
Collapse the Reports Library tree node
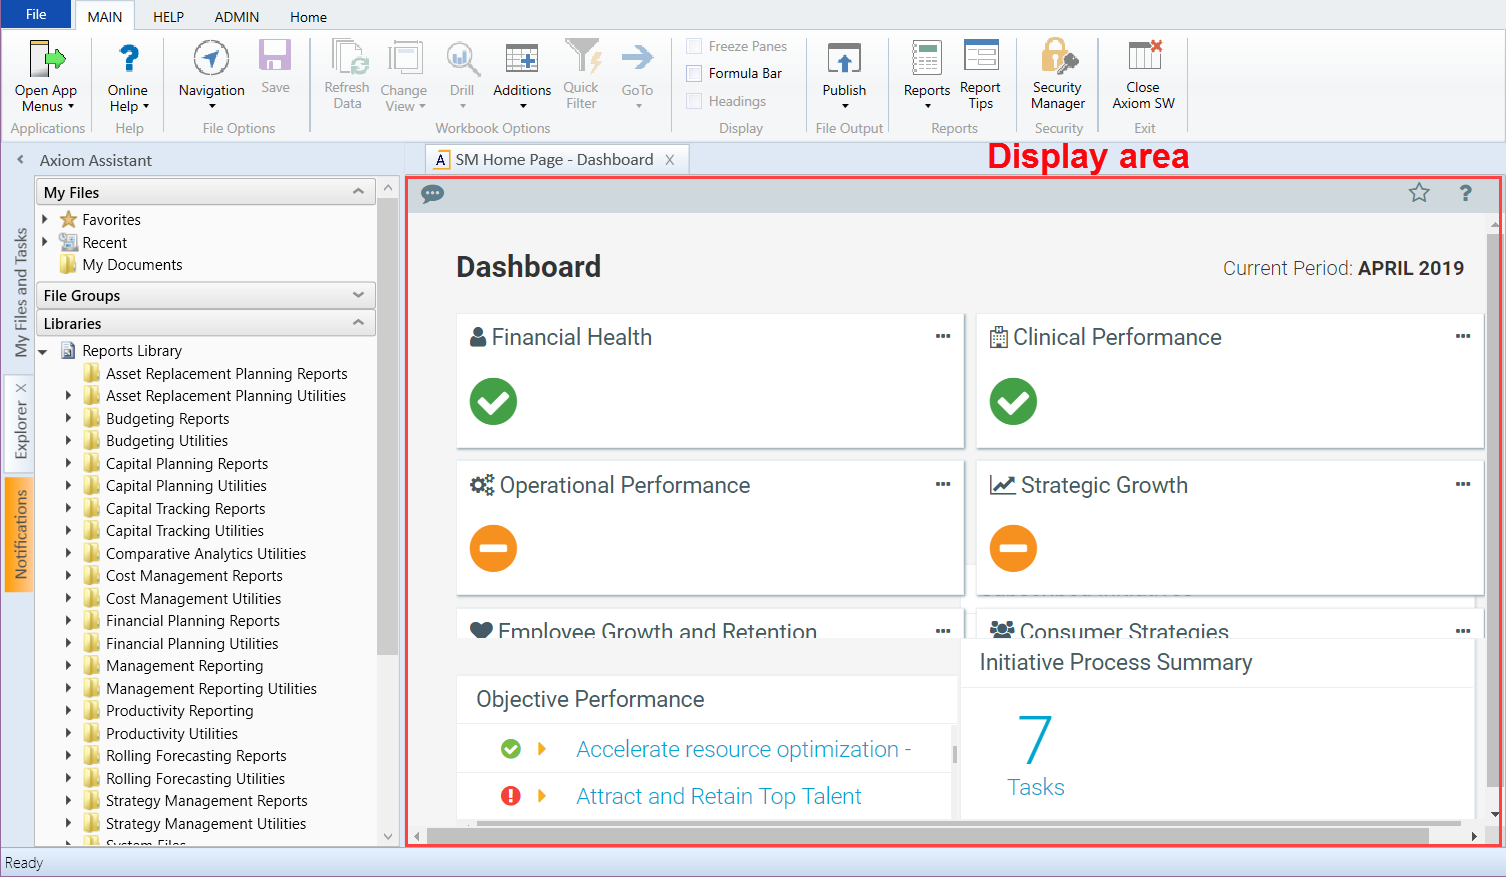tap(43, 351)
